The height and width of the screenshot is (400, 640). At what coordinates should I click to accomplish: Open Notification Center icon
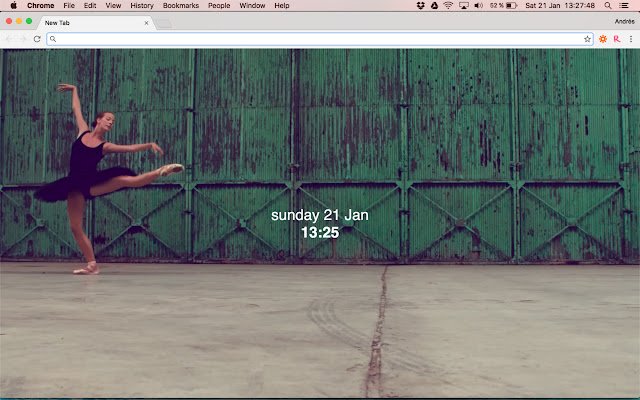tap(624, 5)
